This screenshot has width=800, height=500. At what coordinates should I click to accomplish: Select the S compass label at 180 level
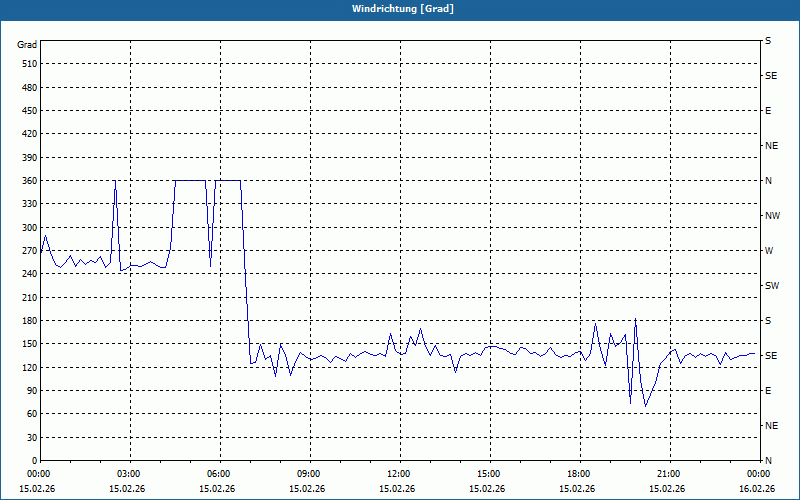(x=768, y=321)
